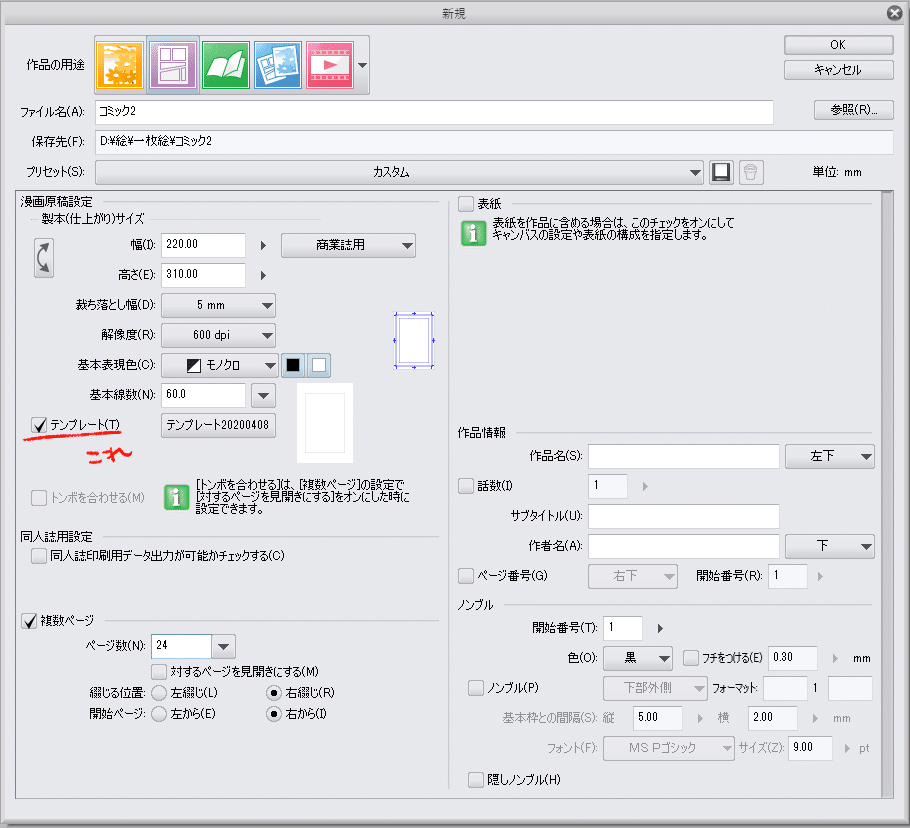Expand the work type list arrow
This screenshot has height=828, width=910.
click(x=363, y=65)
